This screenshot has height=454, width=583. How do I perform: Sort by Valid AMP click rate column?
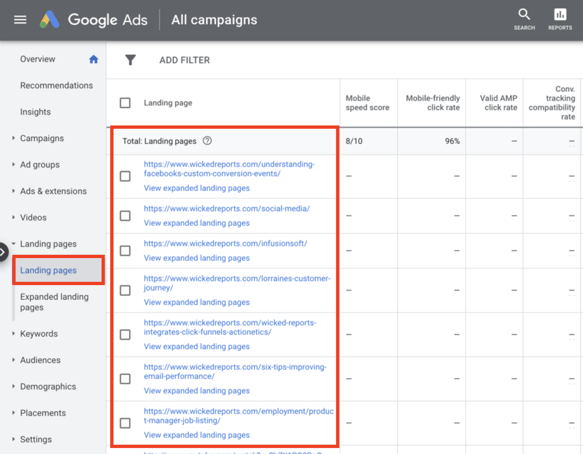[498, 103]
